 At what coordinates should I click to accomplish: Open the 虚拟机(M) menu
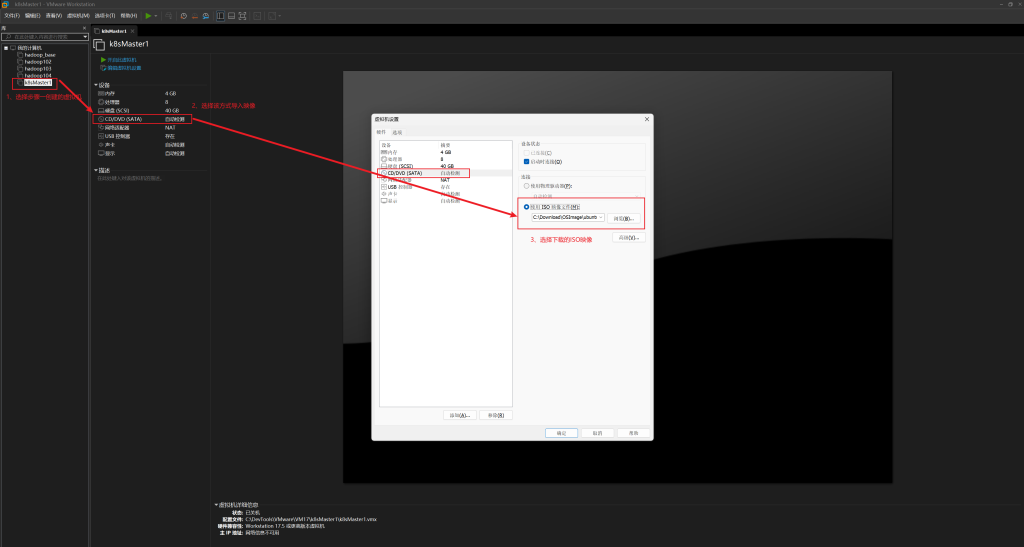coord(77,16)
